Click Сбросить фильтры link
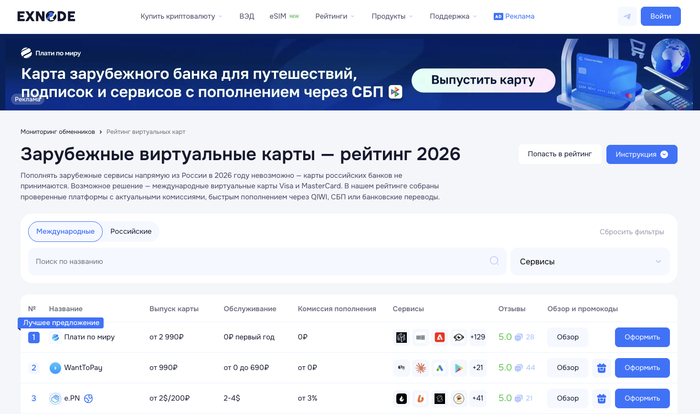The image size is (700, 414). click(x=631, y=231)
